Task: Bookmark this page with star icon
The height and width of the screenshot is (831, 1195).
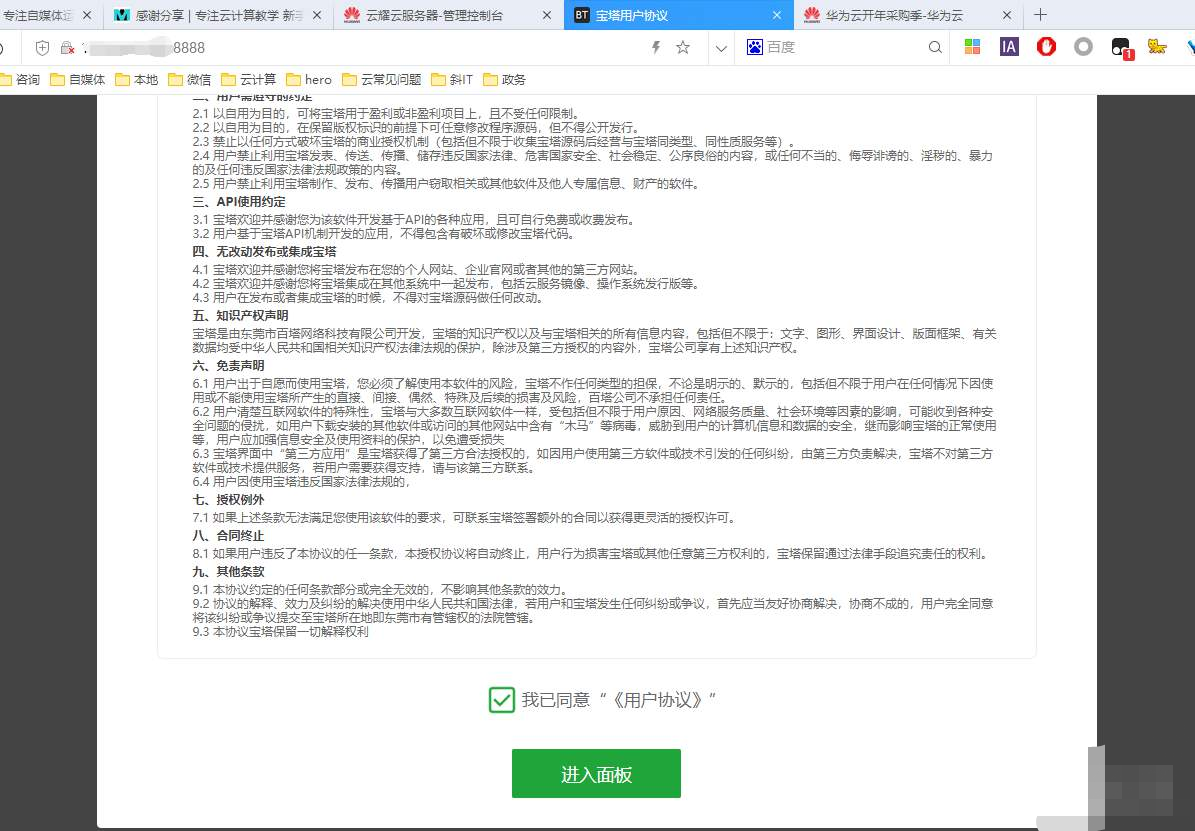Action: (683, 47)
